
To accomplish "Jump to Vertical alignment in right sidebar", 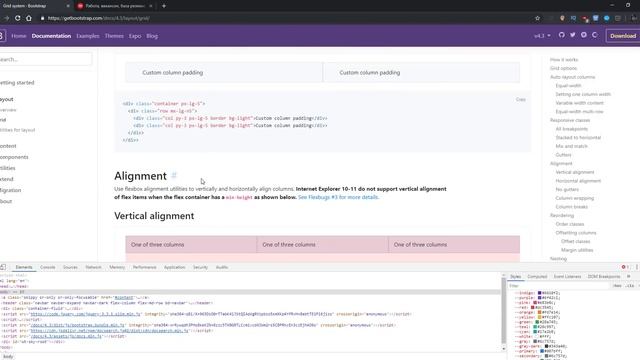I will (575, 172).
